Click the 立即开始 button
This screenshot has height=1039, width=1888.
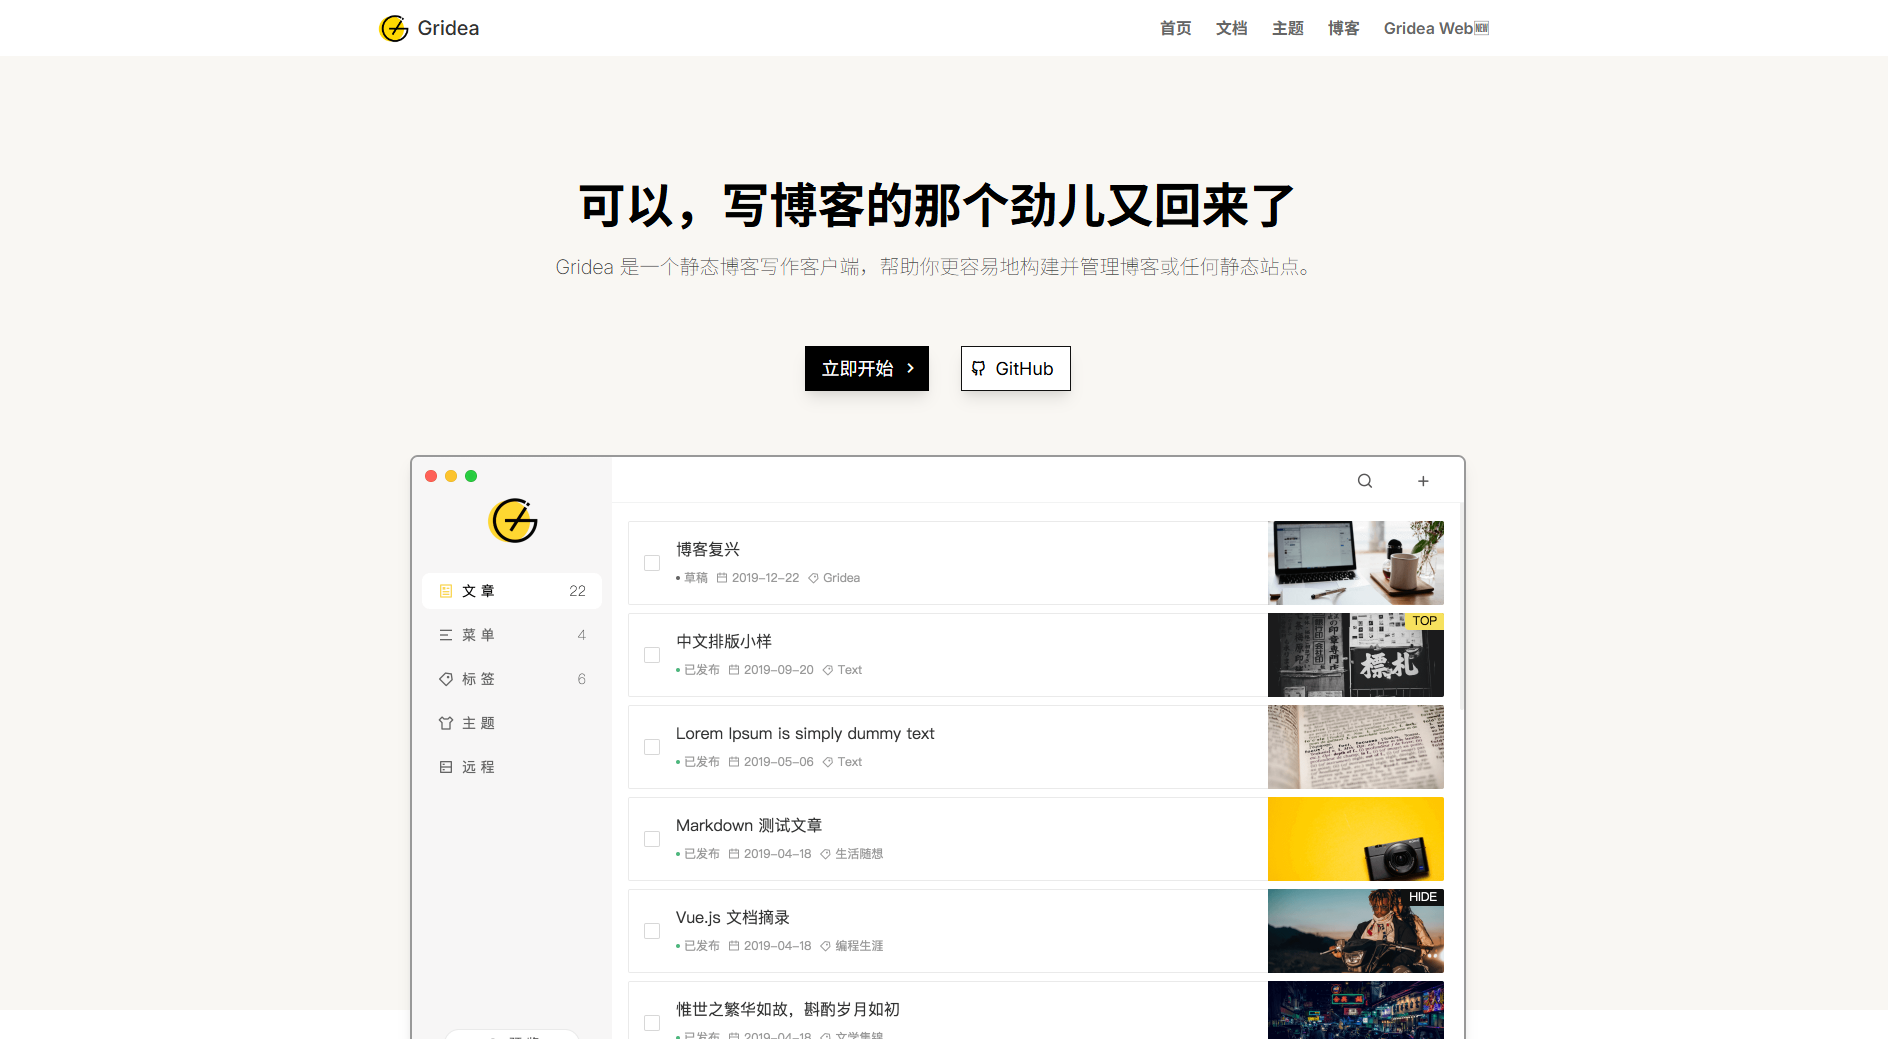pyautogui.click(x=866, y=368)
